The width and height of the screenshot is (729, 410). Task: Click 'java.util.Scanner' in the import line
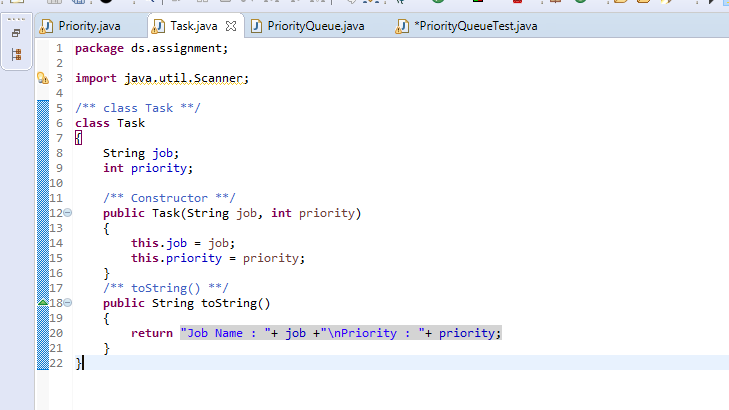(x=184, y=78)
